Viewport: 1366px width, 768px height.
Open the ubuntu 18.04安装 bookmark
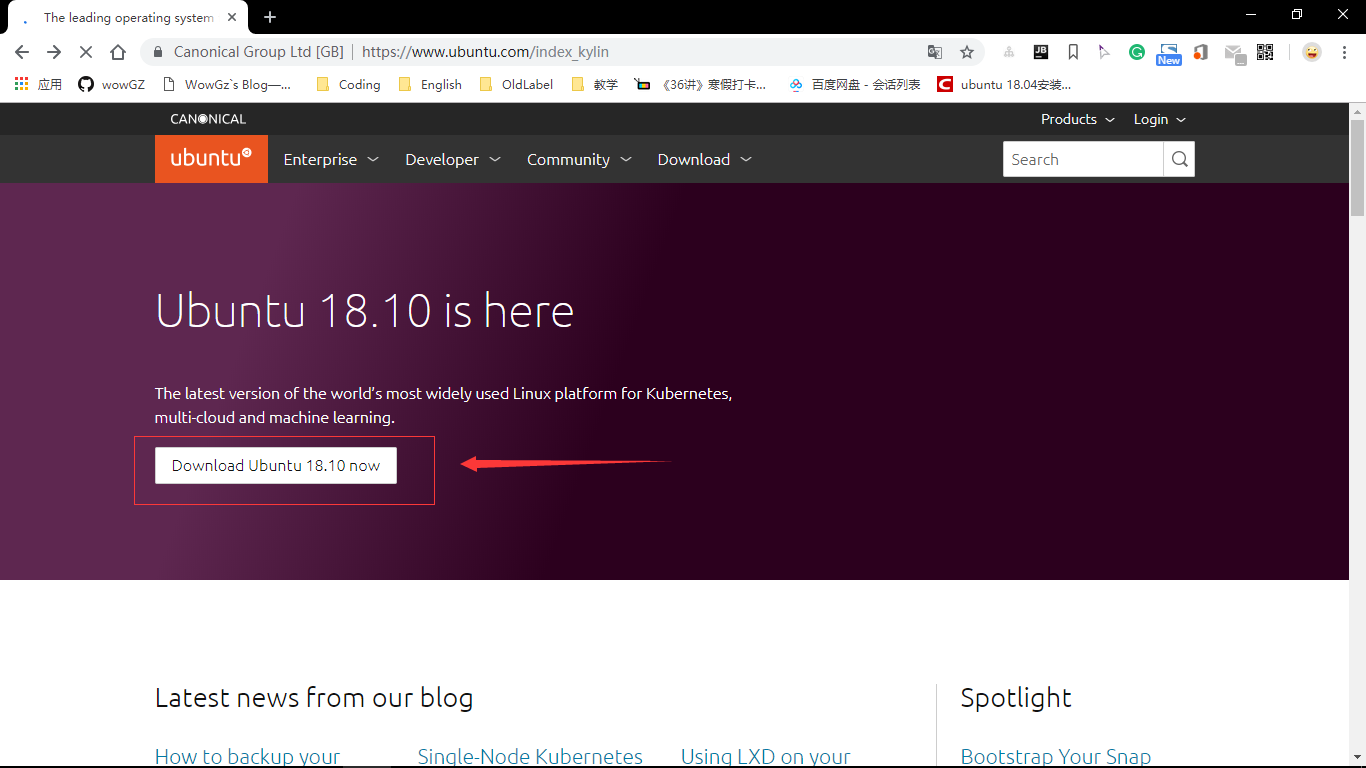tap(1005, 85)
